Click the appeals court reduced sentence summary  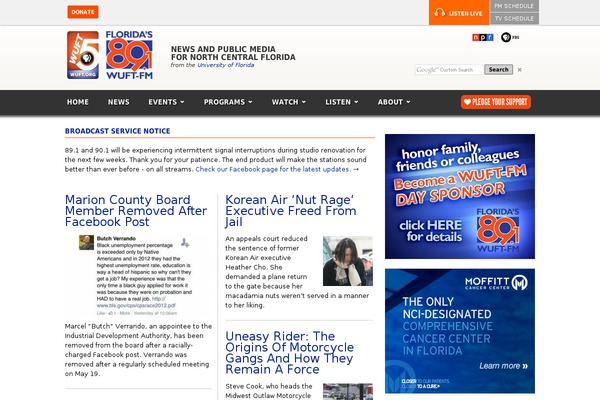297,272
